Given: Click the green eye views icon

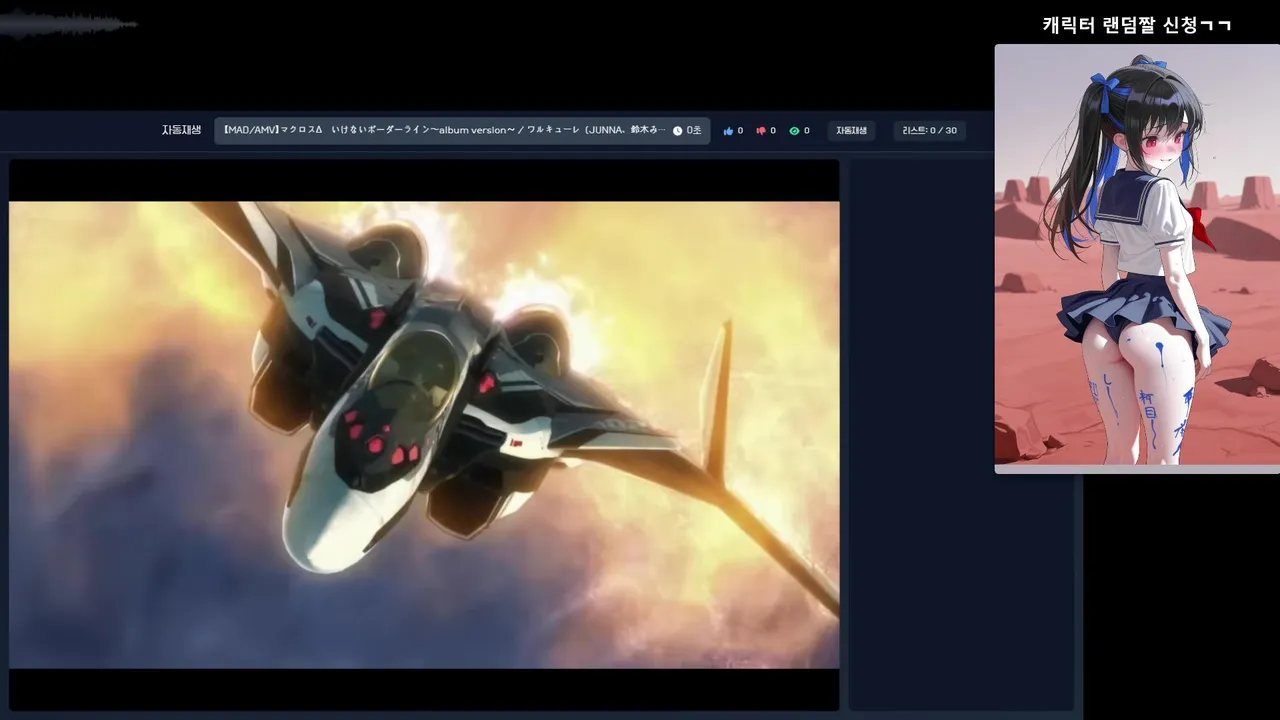Looking at the screenshot, I should 794,131.
